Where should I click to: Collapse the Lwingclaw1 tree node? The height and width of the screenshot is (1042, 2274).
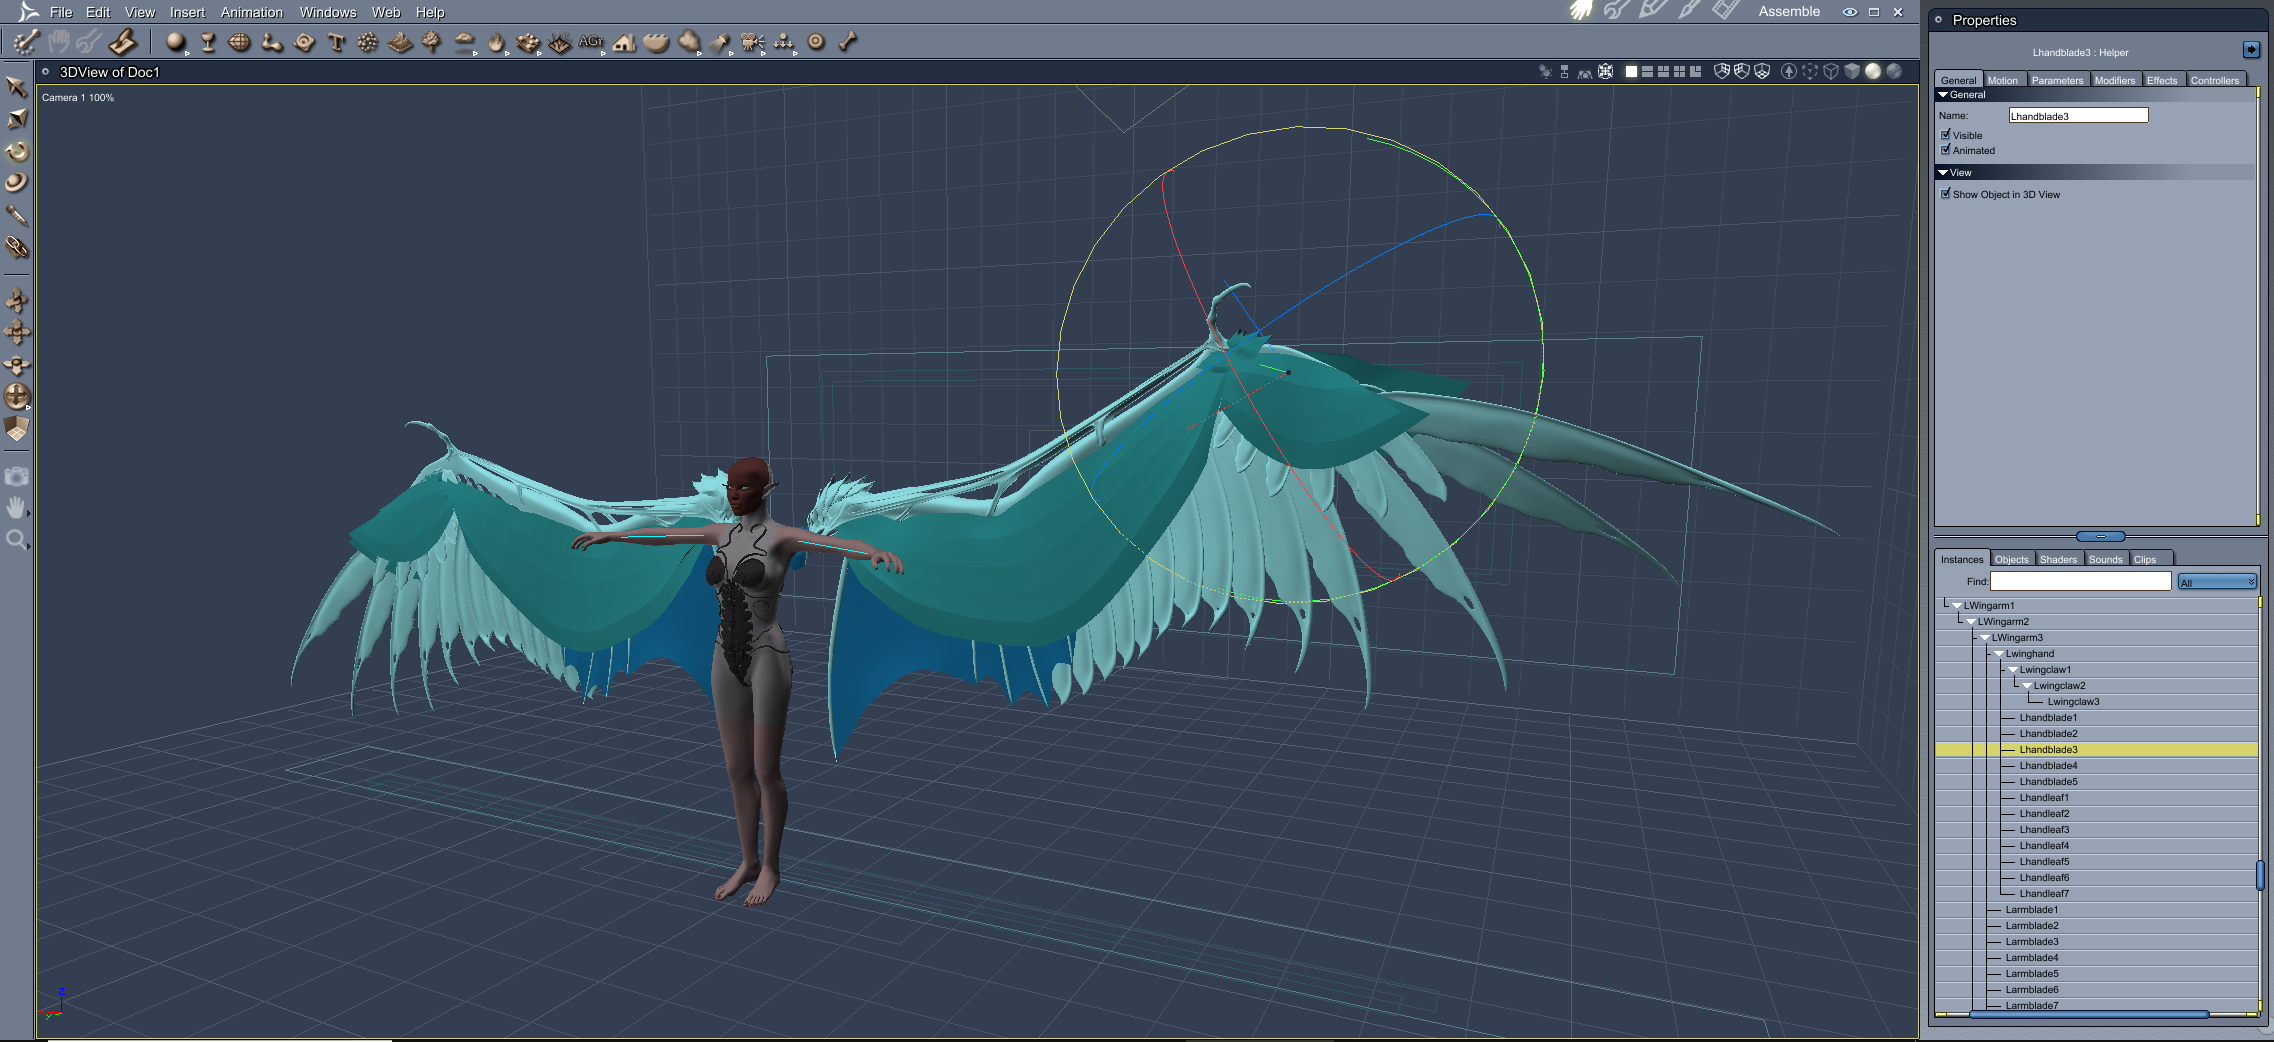[2013, 670]
